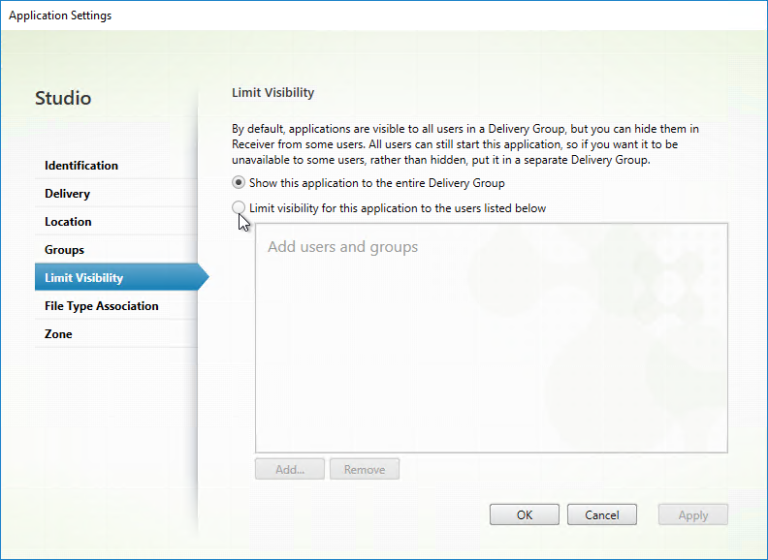Select Groups in the sidebar
The width and height of the screenshot is (768, 560).
tap(64, 250)
